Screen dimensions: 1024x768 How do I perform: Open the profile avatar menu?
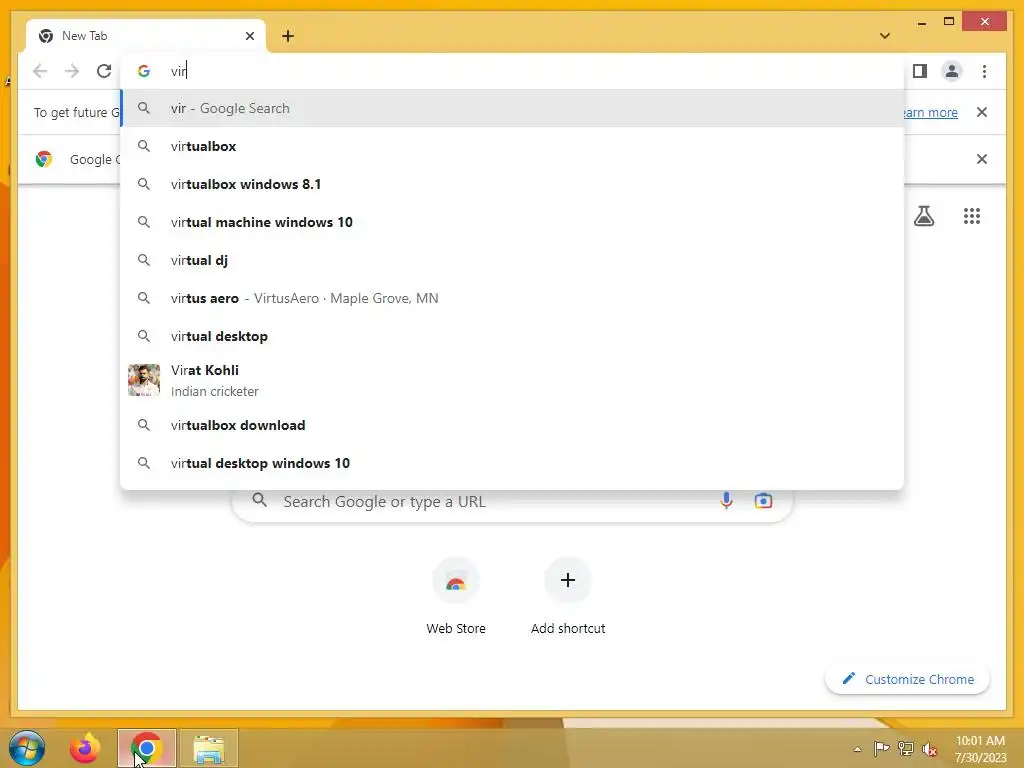point(952,71)
